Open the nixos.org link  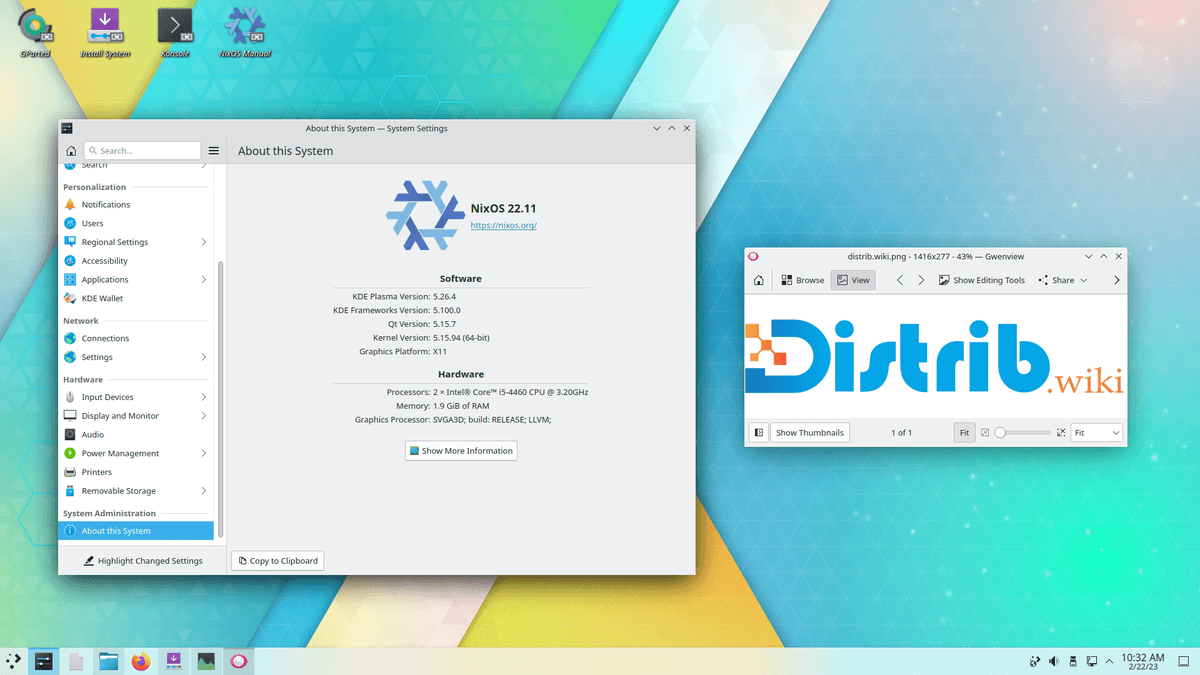point(504,226)
